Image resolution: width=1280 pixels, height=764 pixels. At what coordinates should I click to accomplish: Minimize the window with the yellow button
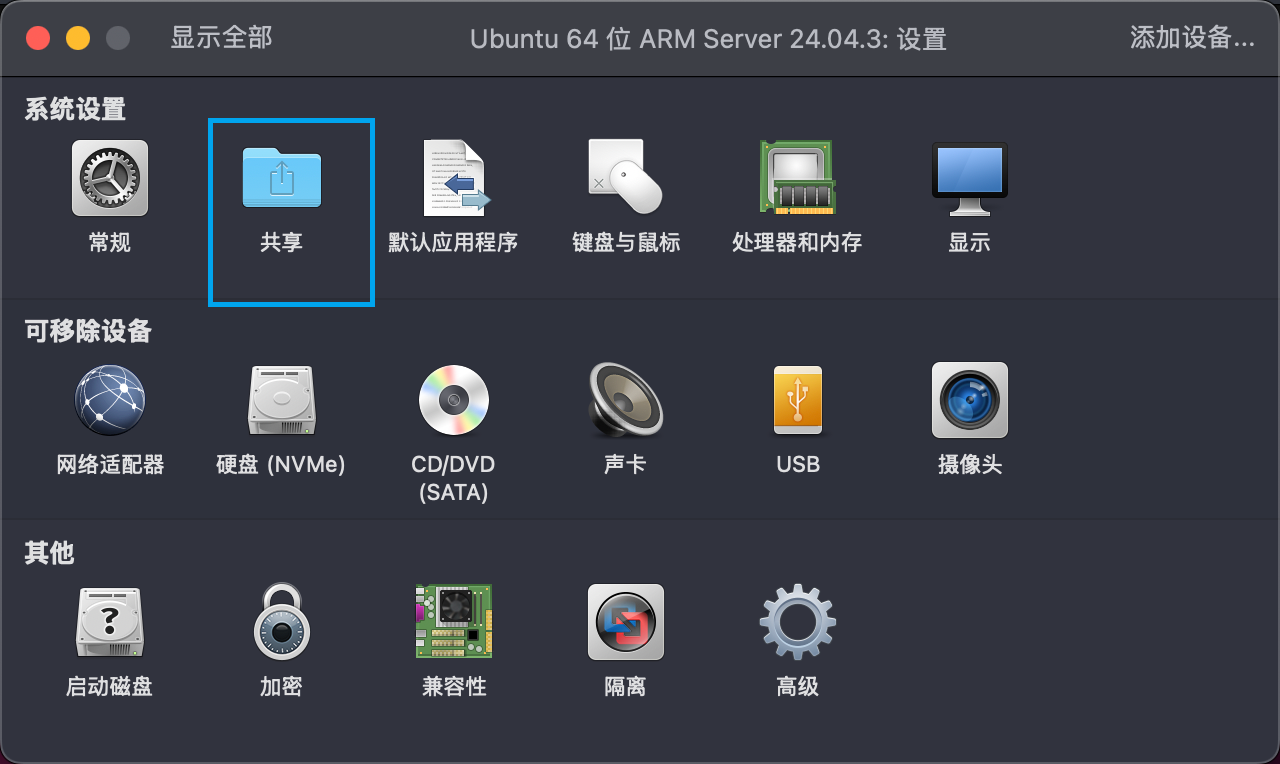(x=78, y=39)
